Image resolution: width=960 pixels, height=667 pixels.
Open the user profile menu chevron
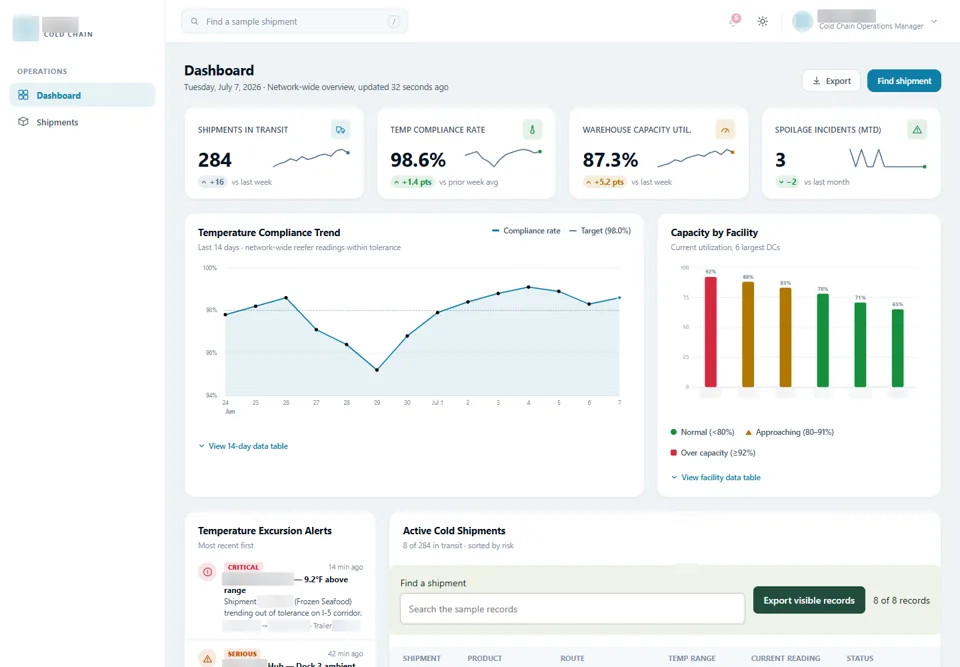[x=934, y=21]
